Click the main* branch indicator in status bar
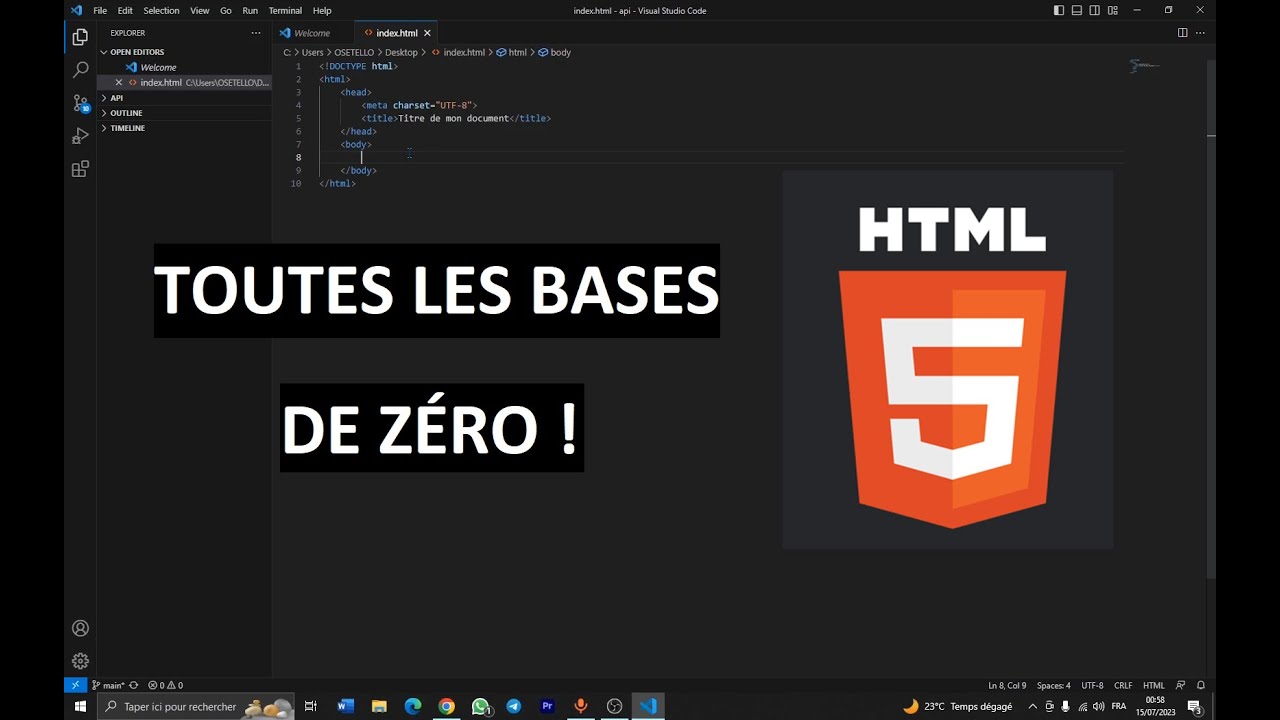The height and width of the screenshot is (720, 1280). (110, 685)
